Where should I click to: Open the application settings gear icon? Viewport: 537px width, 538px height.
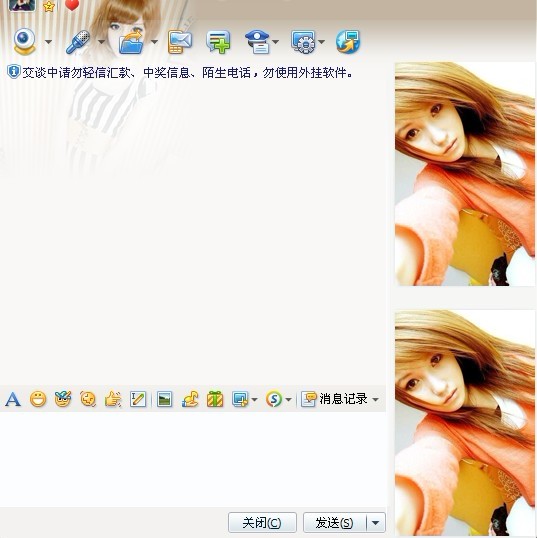point(303,42)
